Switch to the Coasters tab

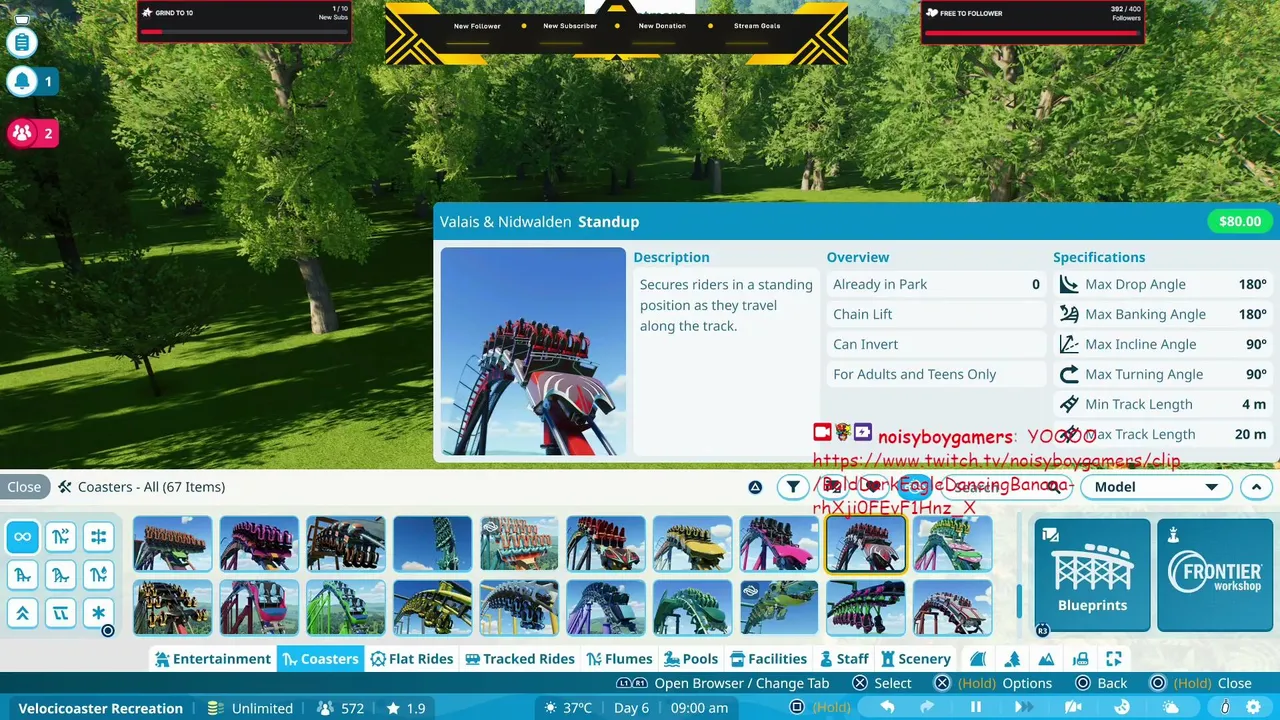tap(320, 659)
